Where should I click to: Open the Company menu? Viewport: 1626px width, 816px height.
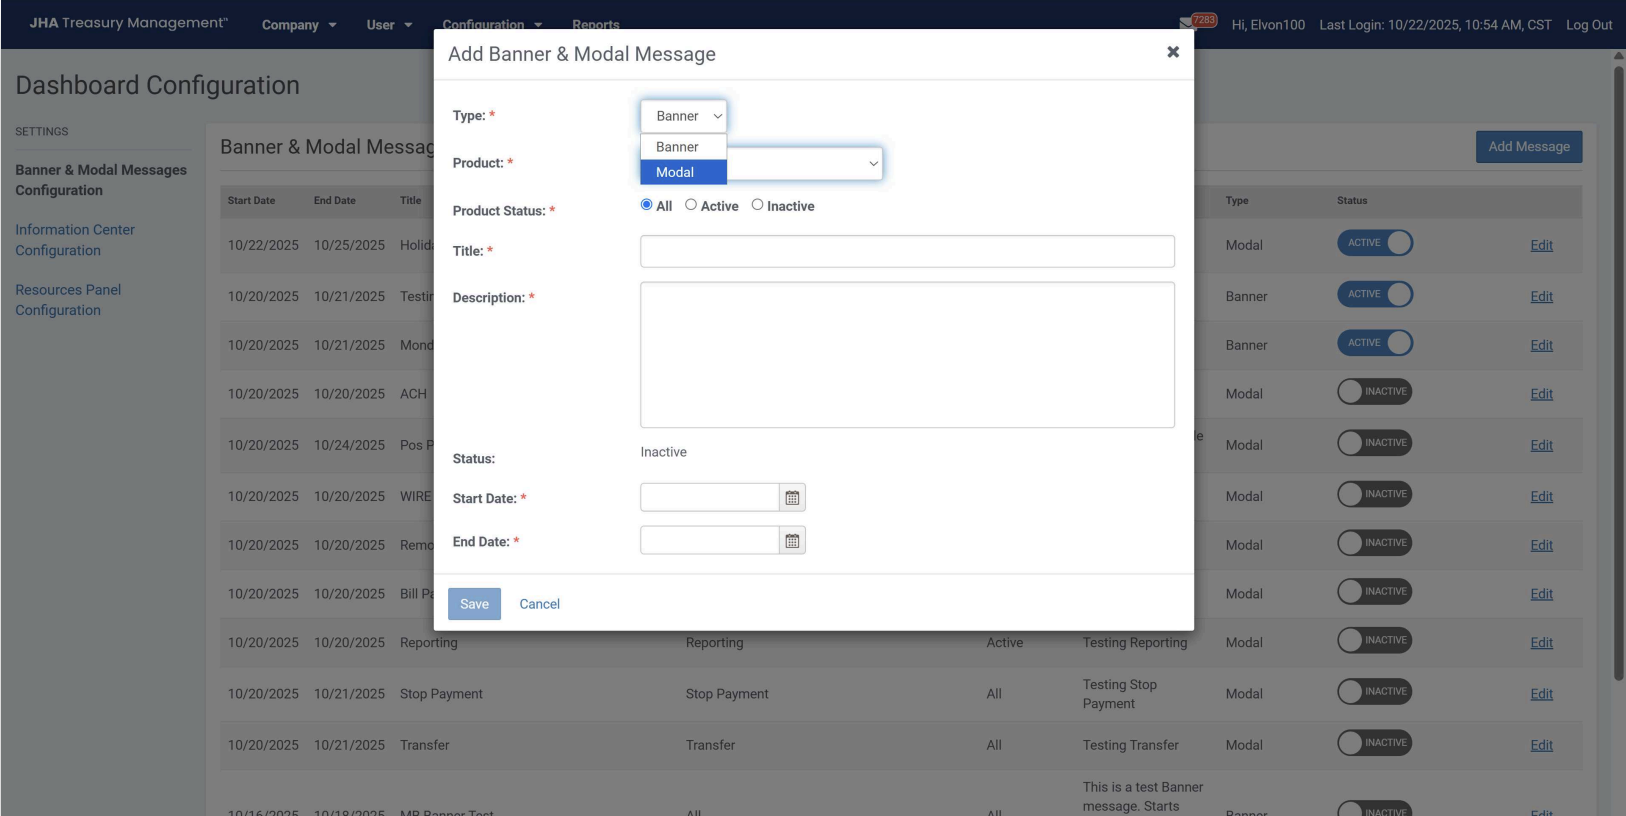click(x=298, y=25)
